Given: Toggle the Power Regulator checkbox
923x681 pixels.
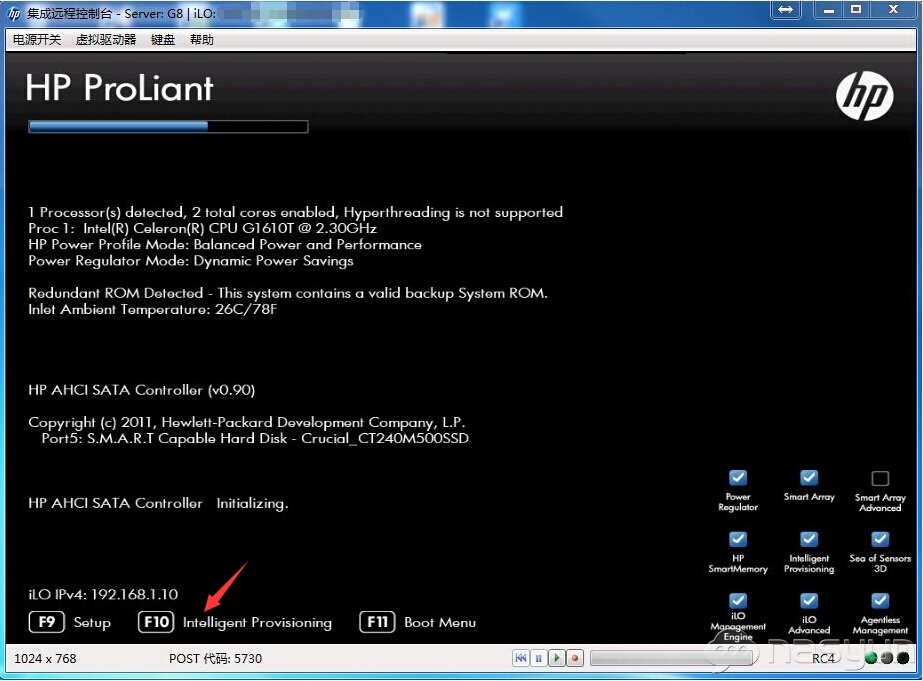Looking at the screenshot, I should click(738, 477).
